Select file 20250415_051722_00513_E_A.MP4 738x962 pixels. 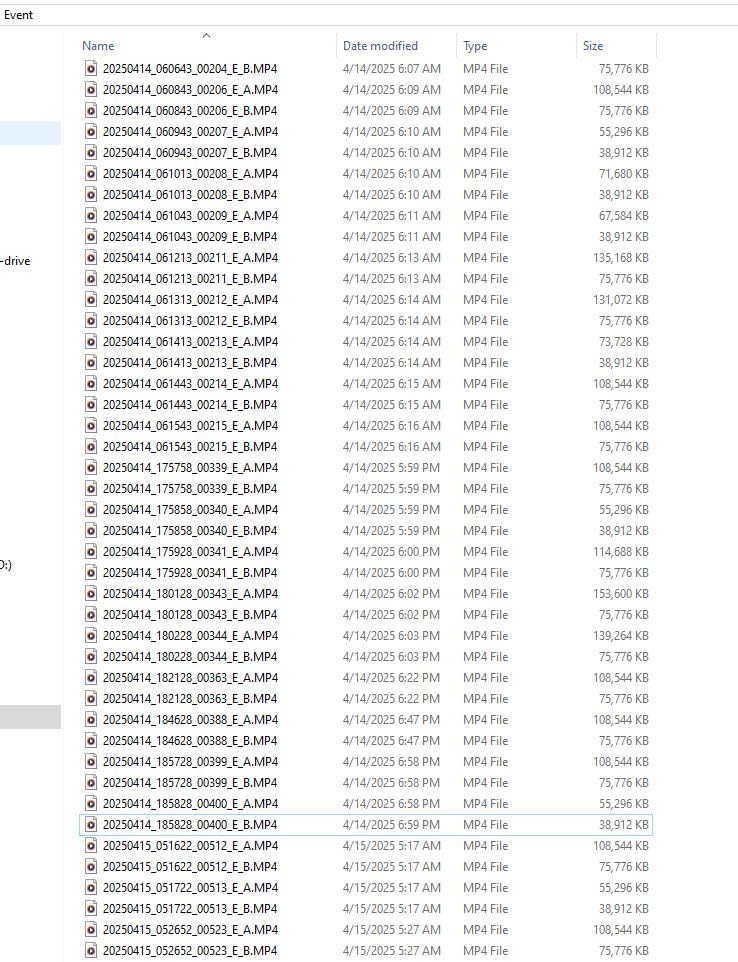click(190, 888)
